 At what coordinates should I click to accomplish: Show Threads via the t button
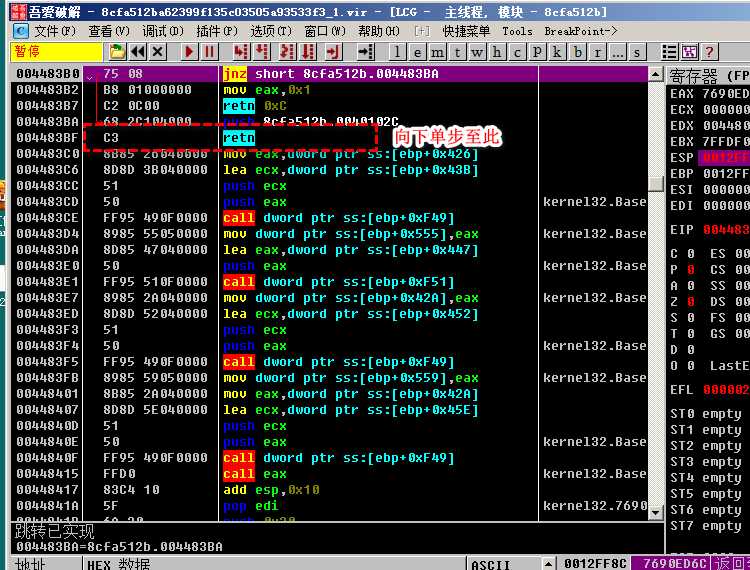point(457,52)
